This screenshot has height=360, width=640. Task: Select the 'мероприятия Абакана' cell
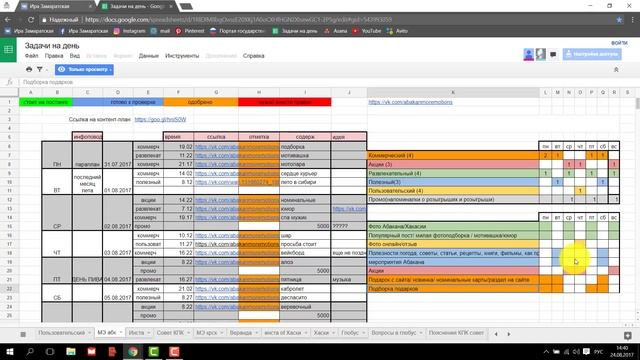(453, 262)
